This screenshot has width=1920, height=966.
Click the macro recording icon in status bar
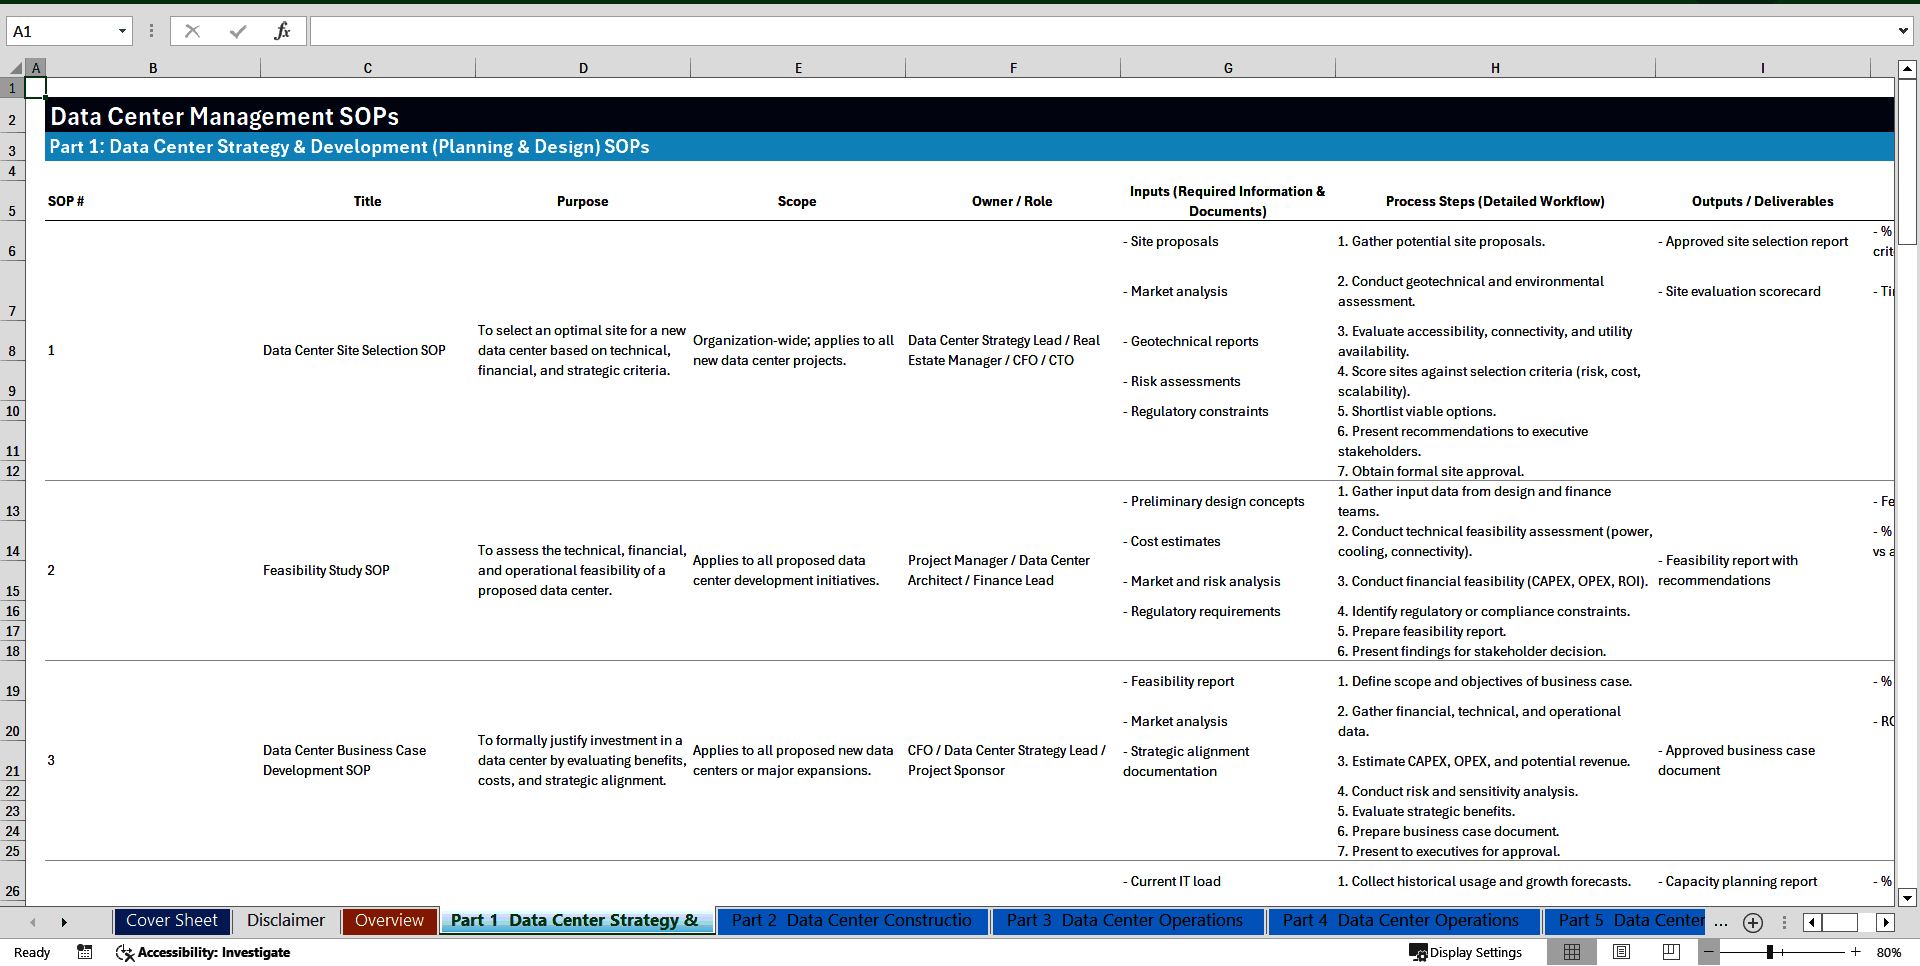84,952
